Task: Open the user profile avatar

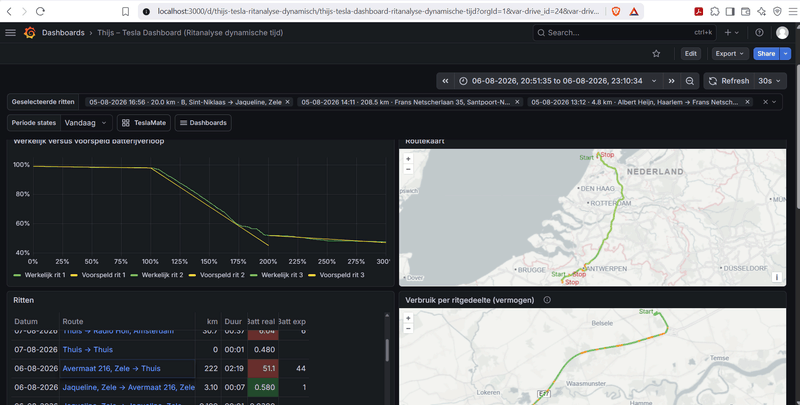Action: (x=782, y=33)
